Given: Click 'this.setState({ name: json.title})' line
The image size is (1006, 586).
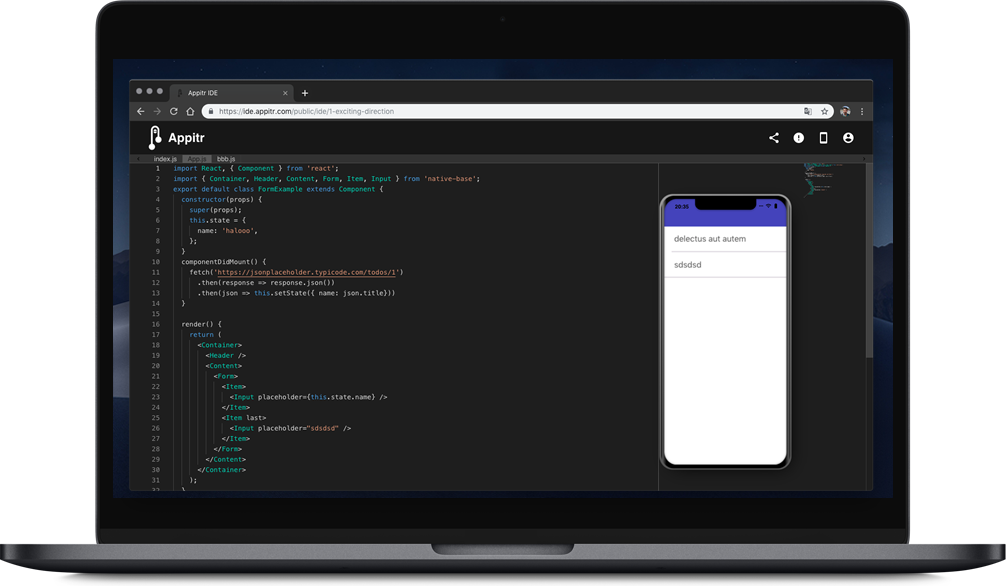Looking at the screenshot, I should [296, 293].
